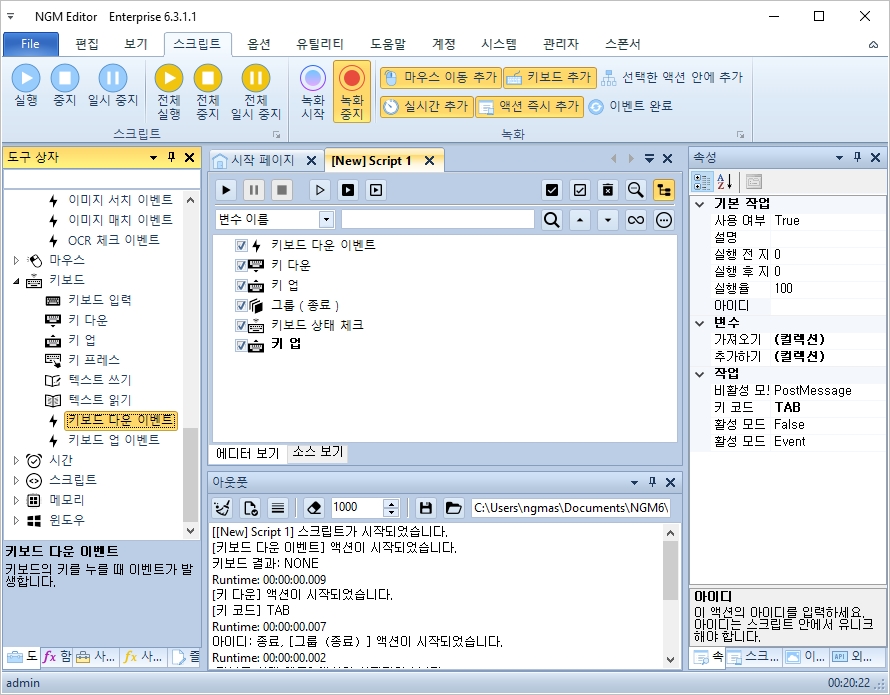The height and width of the screenshot is (695, 890).
Task: Click the 전체 중지 (stop all) ribbon icon
Action: pyautogui.click(x=208, y=78)
